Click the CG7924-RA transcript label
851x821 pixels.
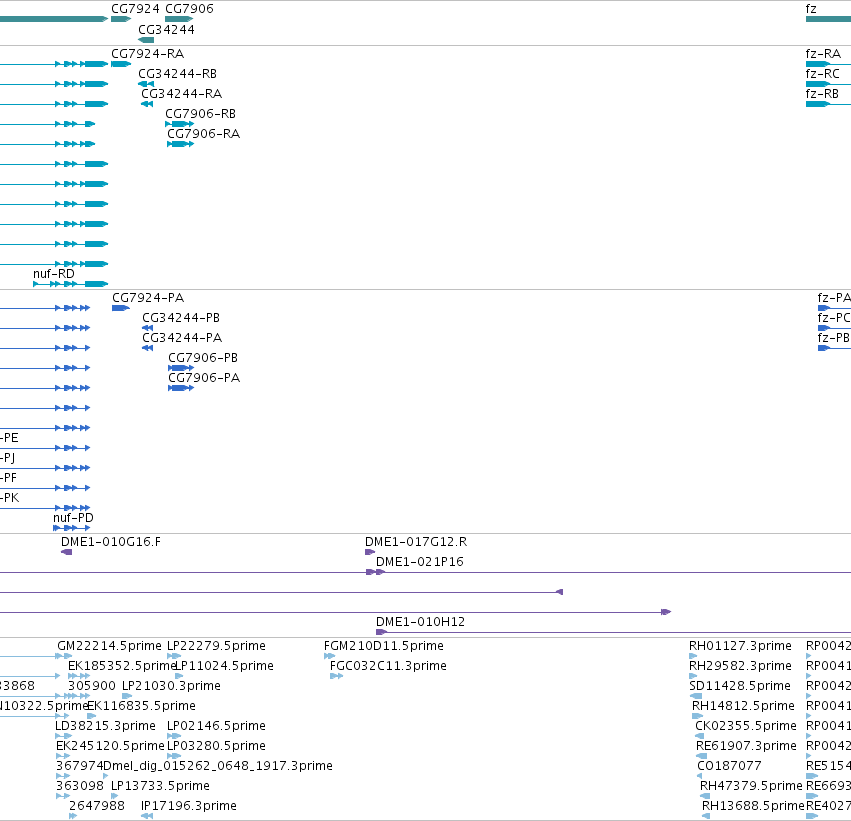click(x=148, y=54)
